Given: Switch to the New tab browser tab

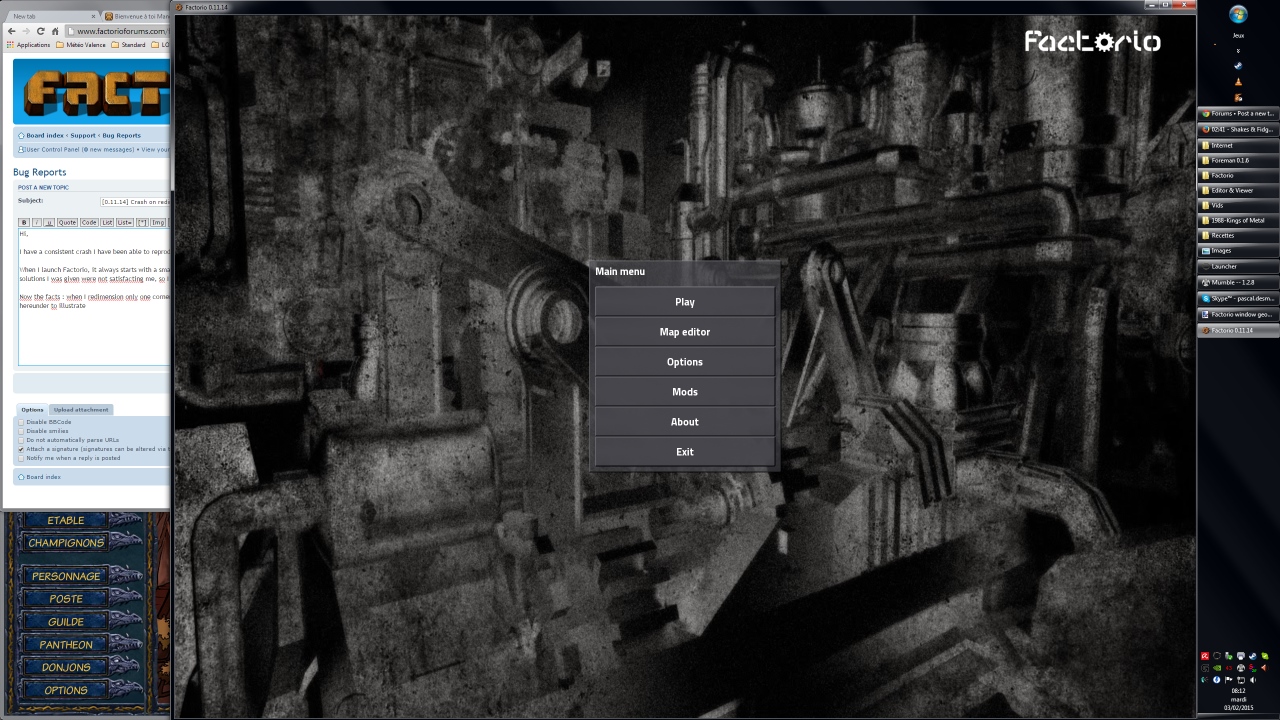Looking at the screenshot, I should click(50, 16).
